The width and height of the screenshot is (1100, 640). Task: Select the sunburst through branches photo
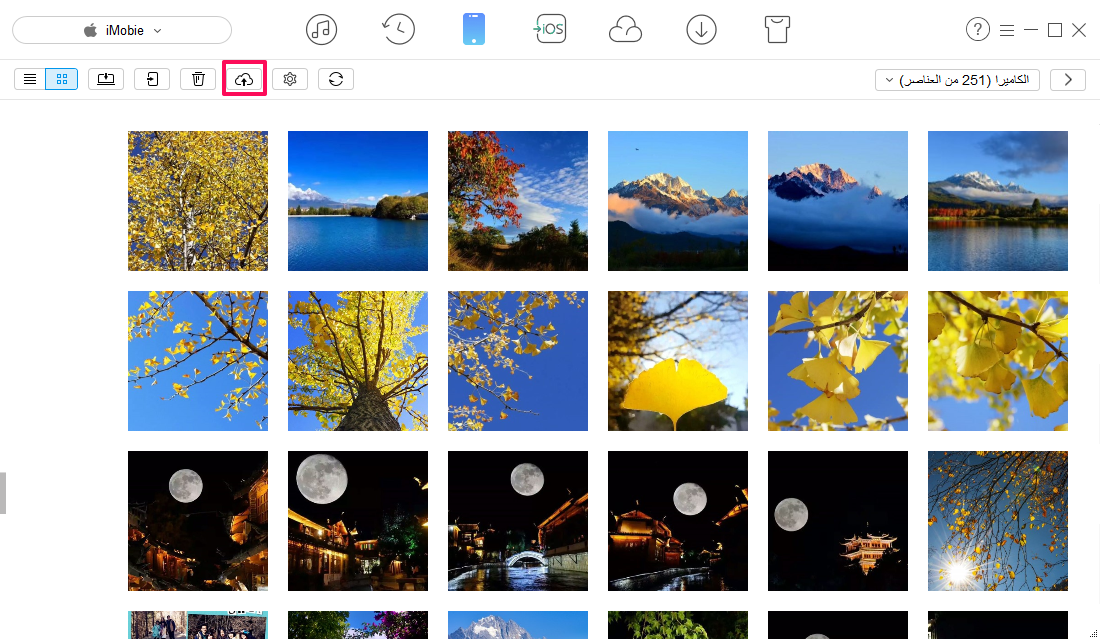(998, 521)
